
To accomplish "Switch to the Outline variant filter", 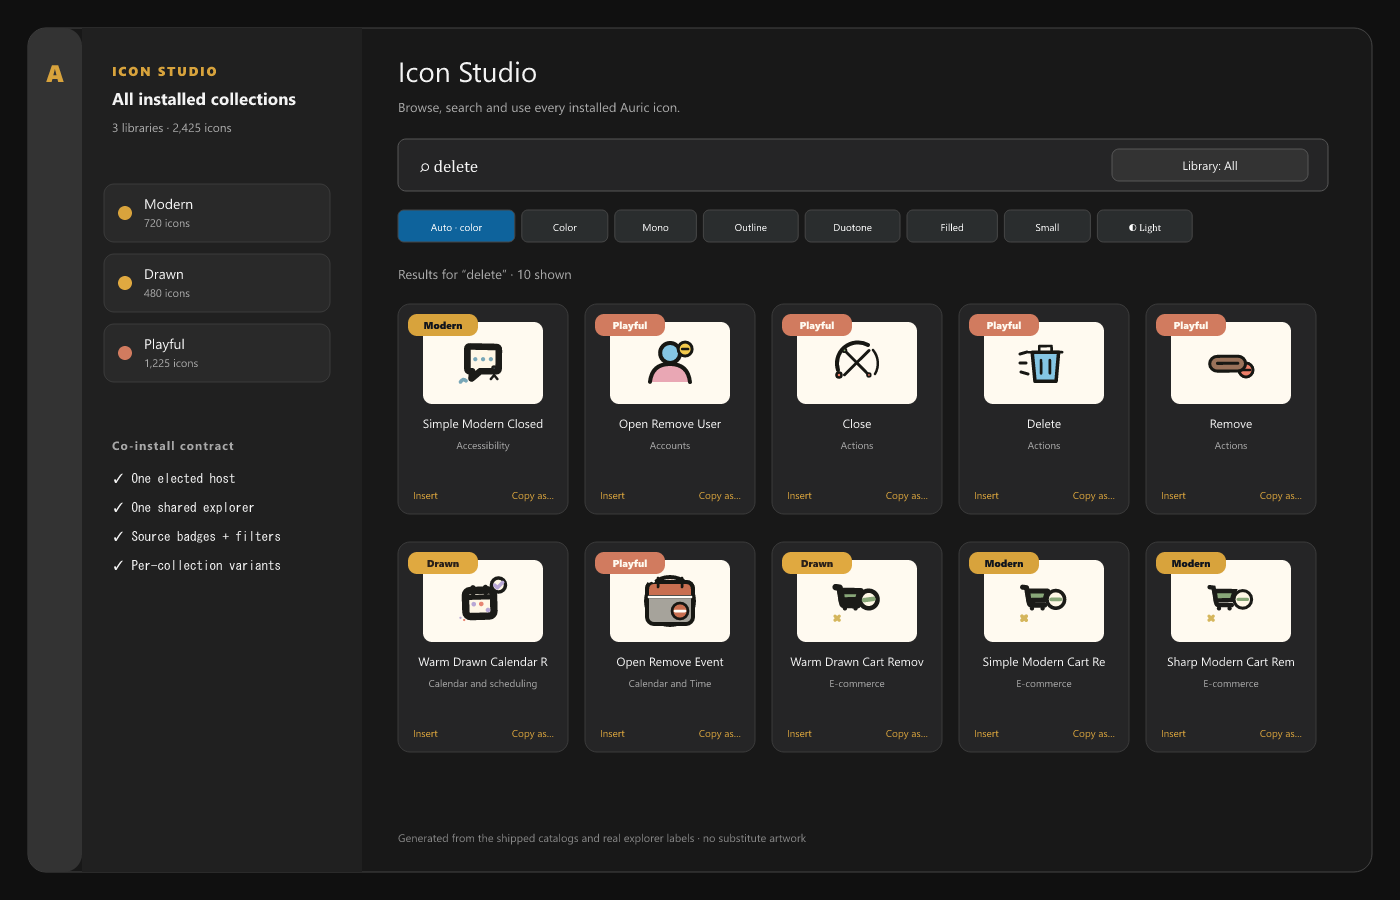I will pyautogui.click(x=751, y=227).
